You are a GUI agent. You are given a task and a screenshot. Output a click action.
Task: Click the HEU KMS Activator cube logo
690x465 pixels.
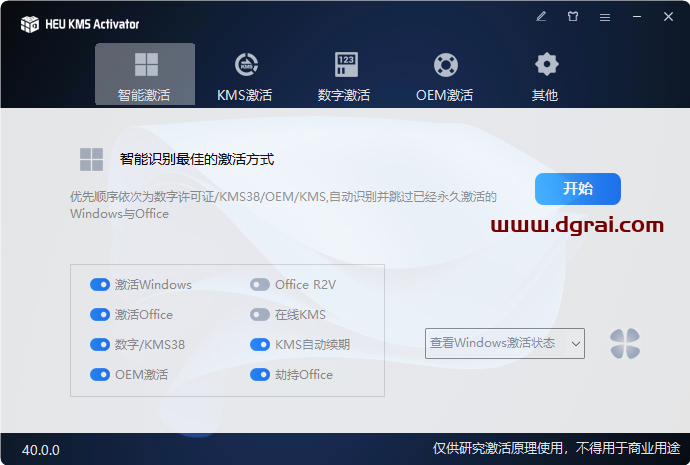point(30,24)
